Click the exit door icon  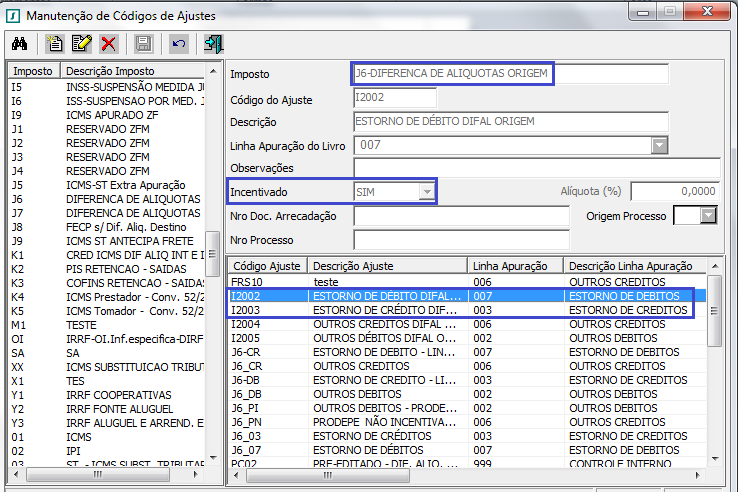(213, 44)
